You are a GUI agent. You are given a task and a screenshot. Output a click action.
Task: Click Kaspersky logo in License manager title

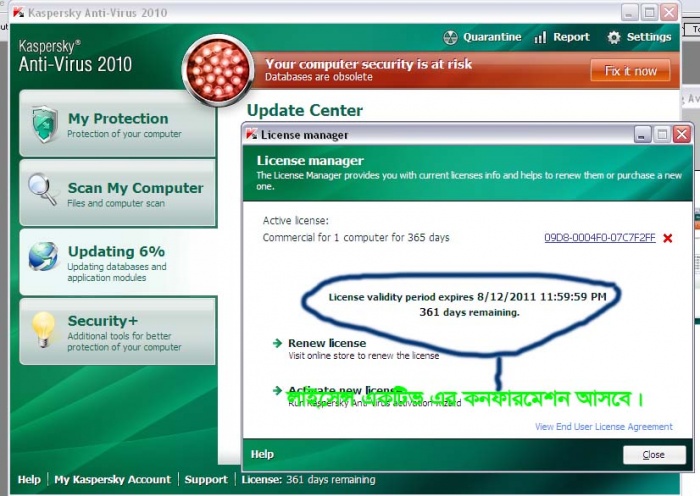tap(251, 134)
